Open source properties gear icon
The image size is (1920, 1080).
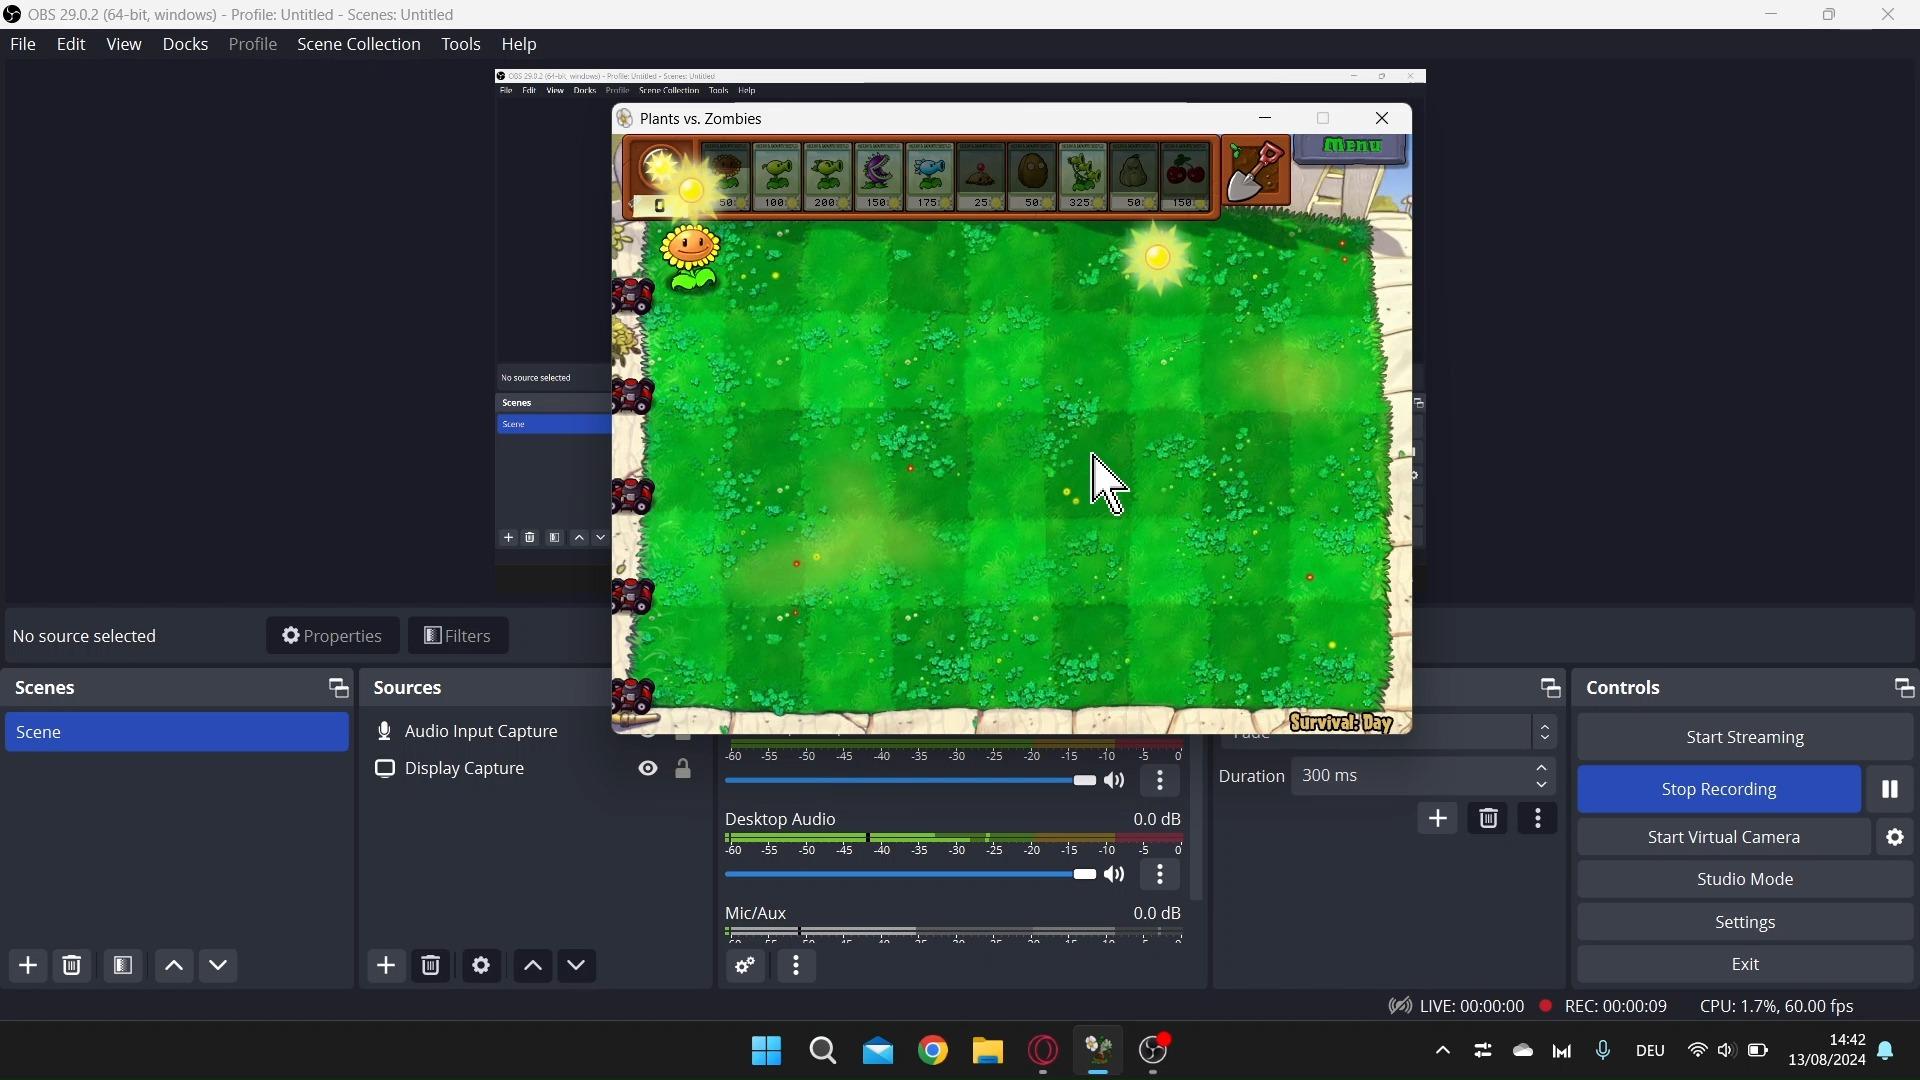(482, 966)
